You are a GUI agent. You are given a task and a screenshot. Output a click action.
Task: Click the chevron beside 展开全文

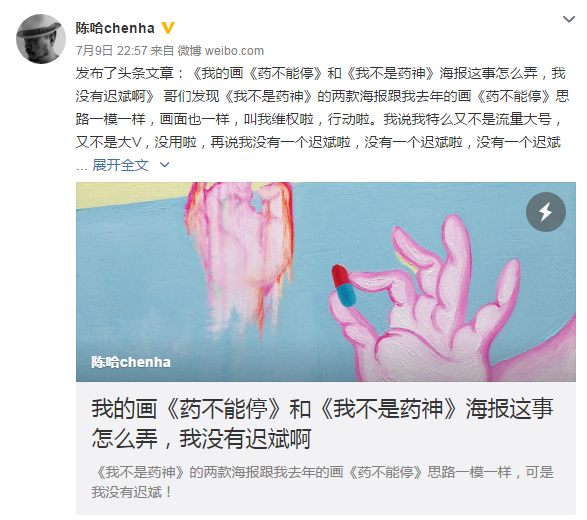pos(165,165)
